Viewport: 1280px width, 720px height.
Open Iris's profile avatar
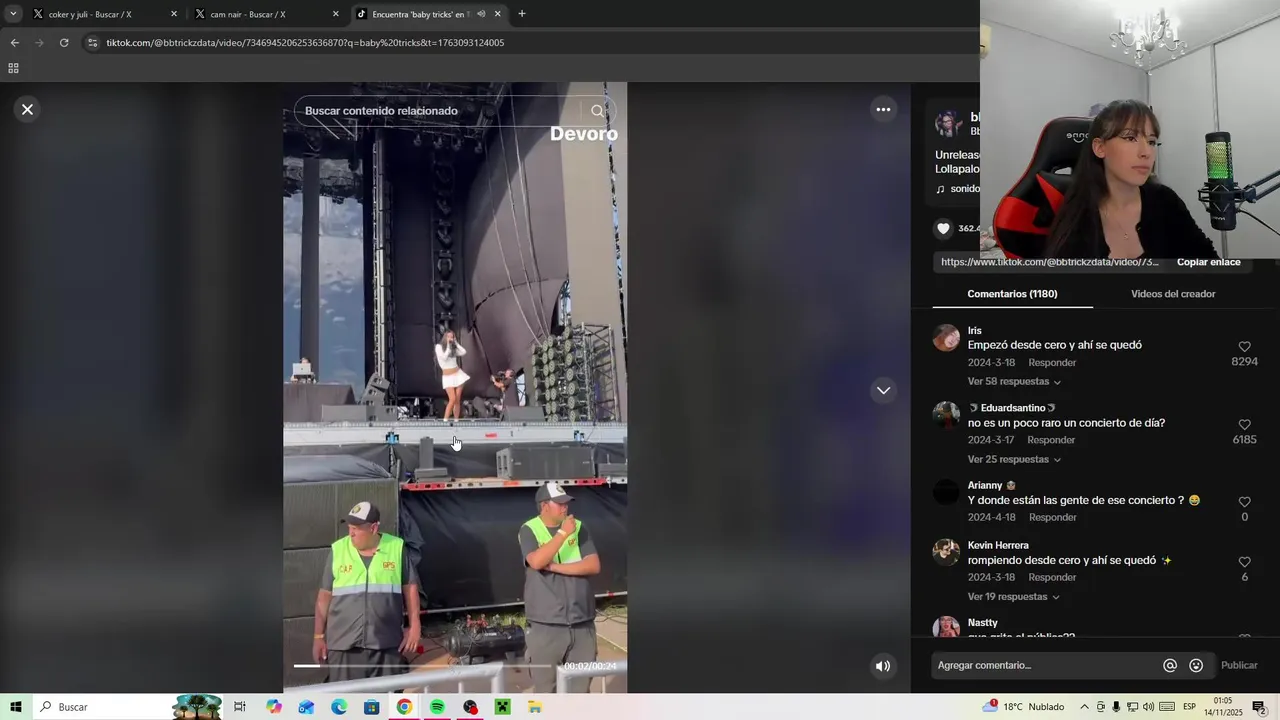[x=946, y=338]
